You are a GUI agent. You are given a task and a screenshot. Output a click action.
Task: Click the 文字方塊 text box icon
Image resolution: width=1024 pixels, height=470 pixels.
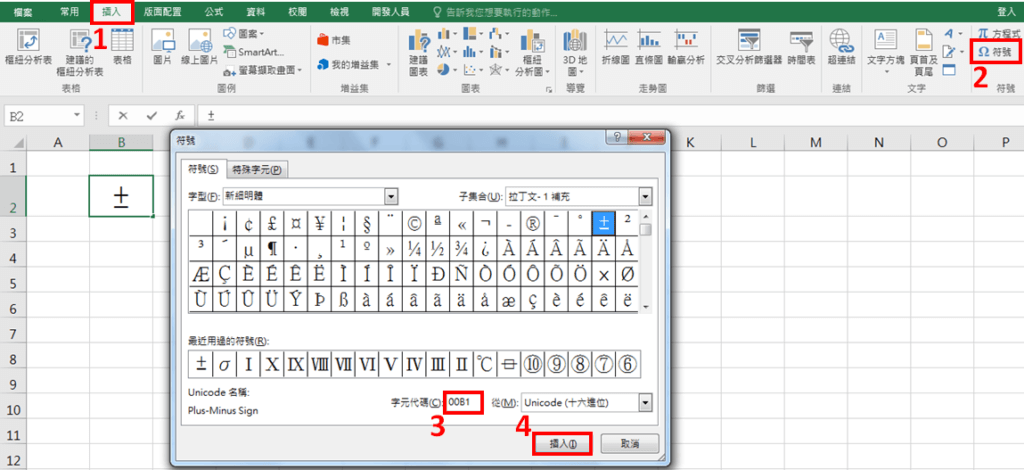[x=885, y=45]
